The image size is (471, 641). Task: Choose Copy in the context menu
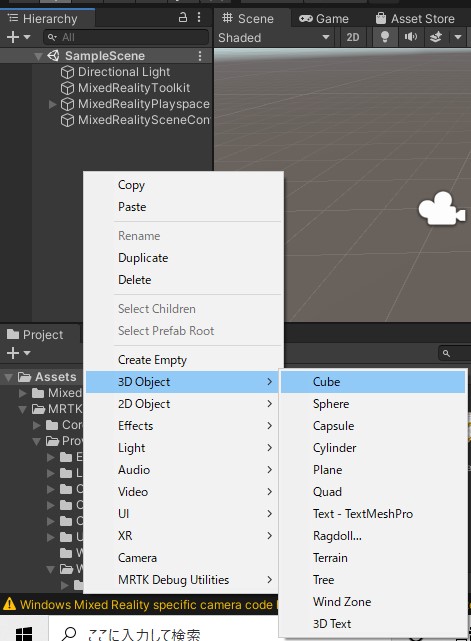pos(183,185)
